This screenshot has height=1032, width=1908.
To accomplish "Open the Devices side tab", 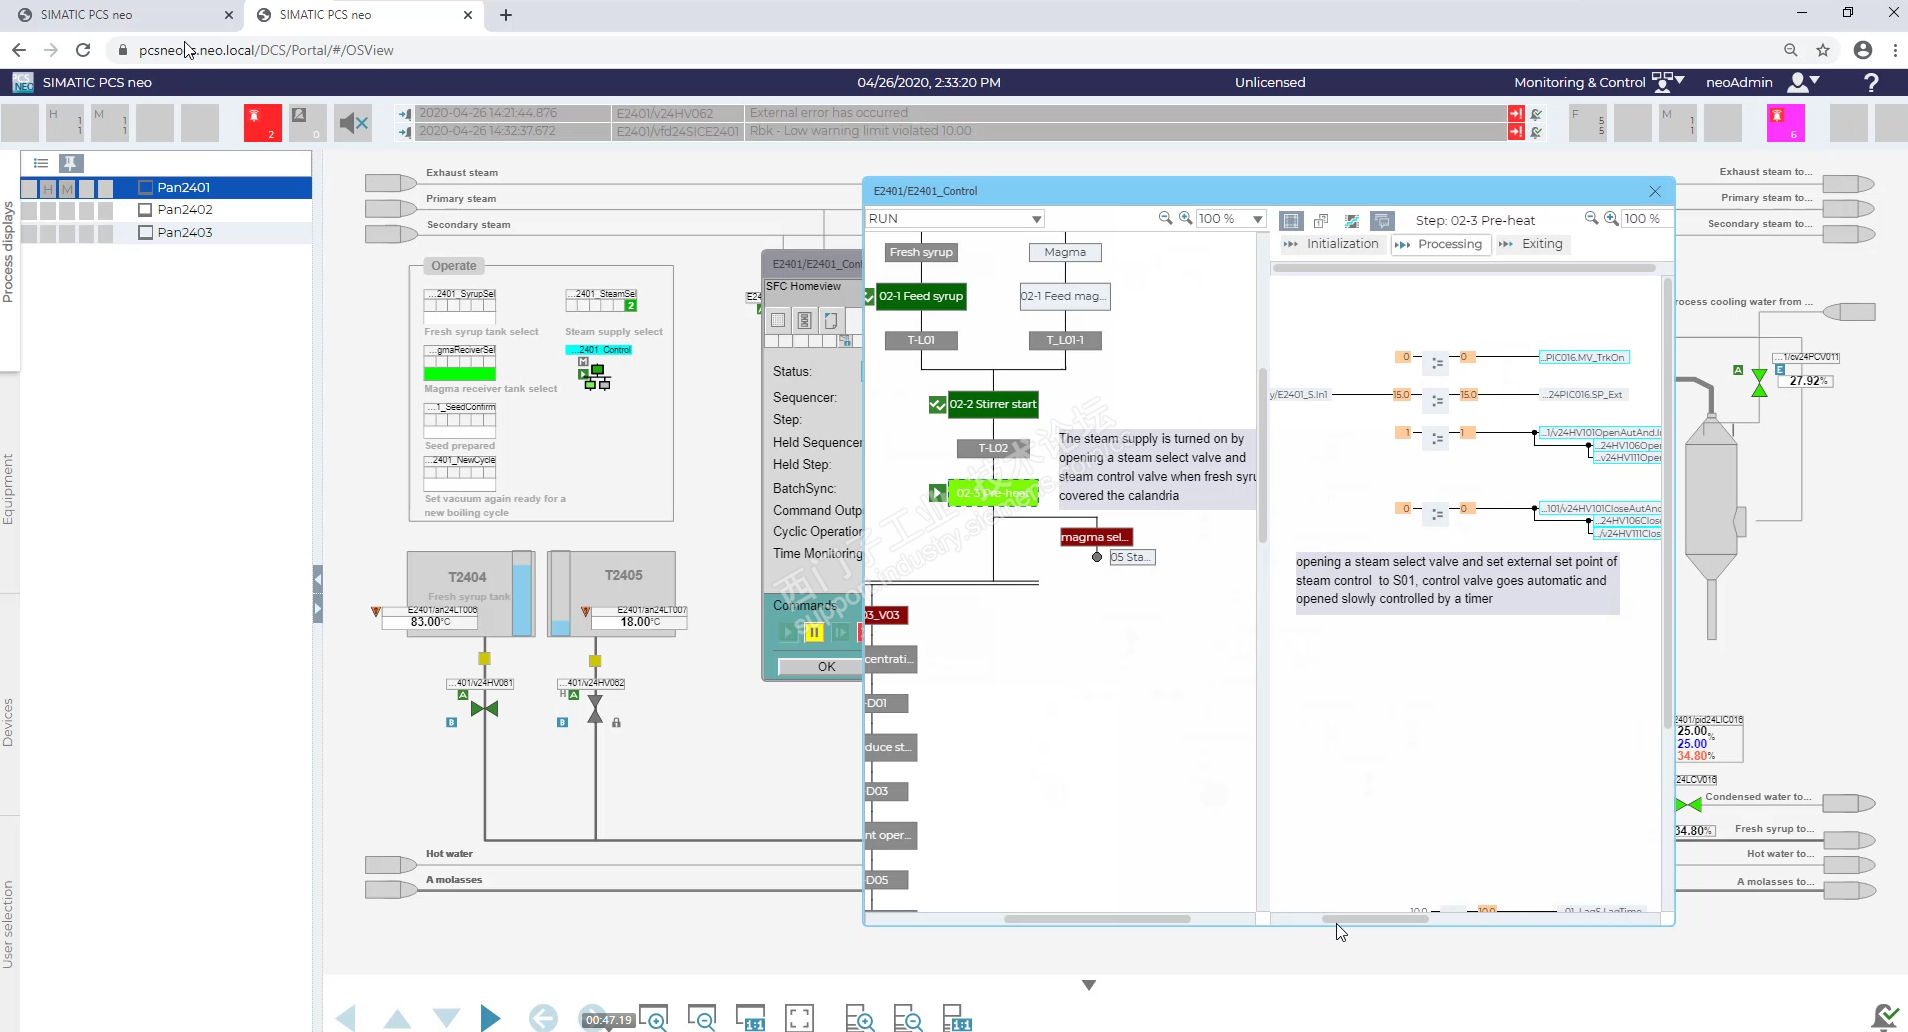I will [8, 722].
